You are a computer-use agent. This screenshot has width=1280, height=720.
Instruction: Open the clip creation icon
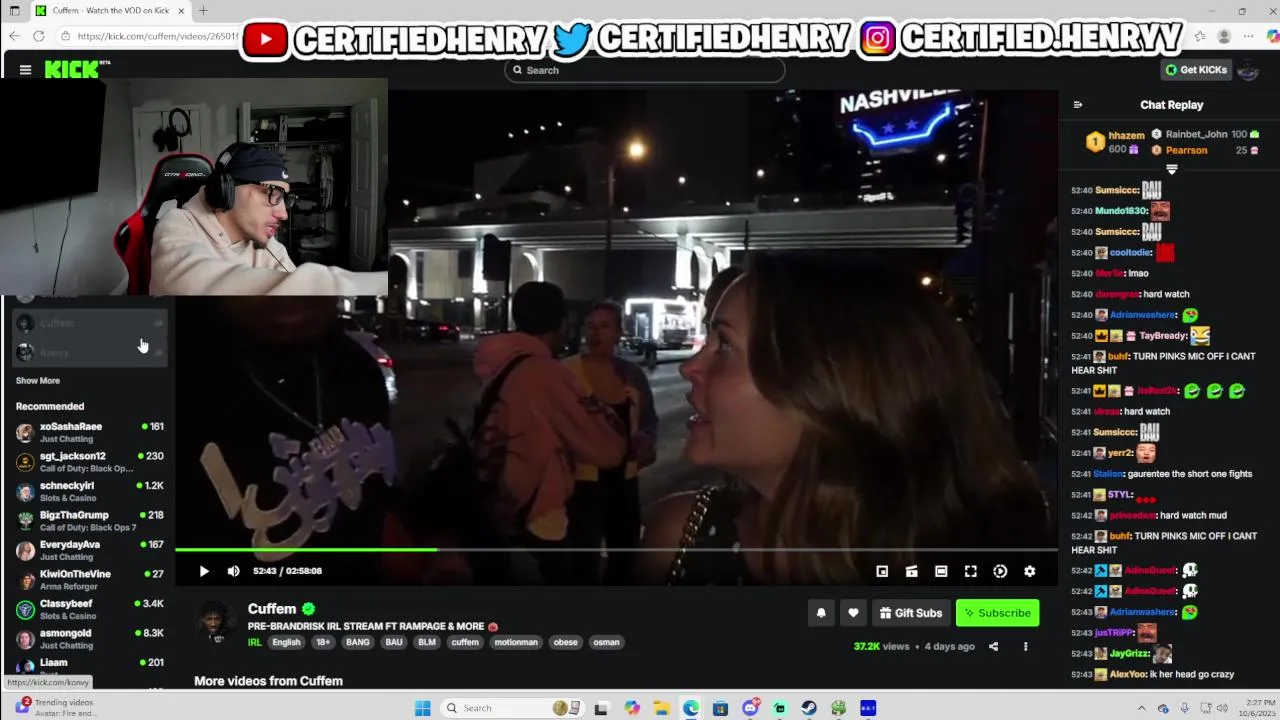point(911,571)
